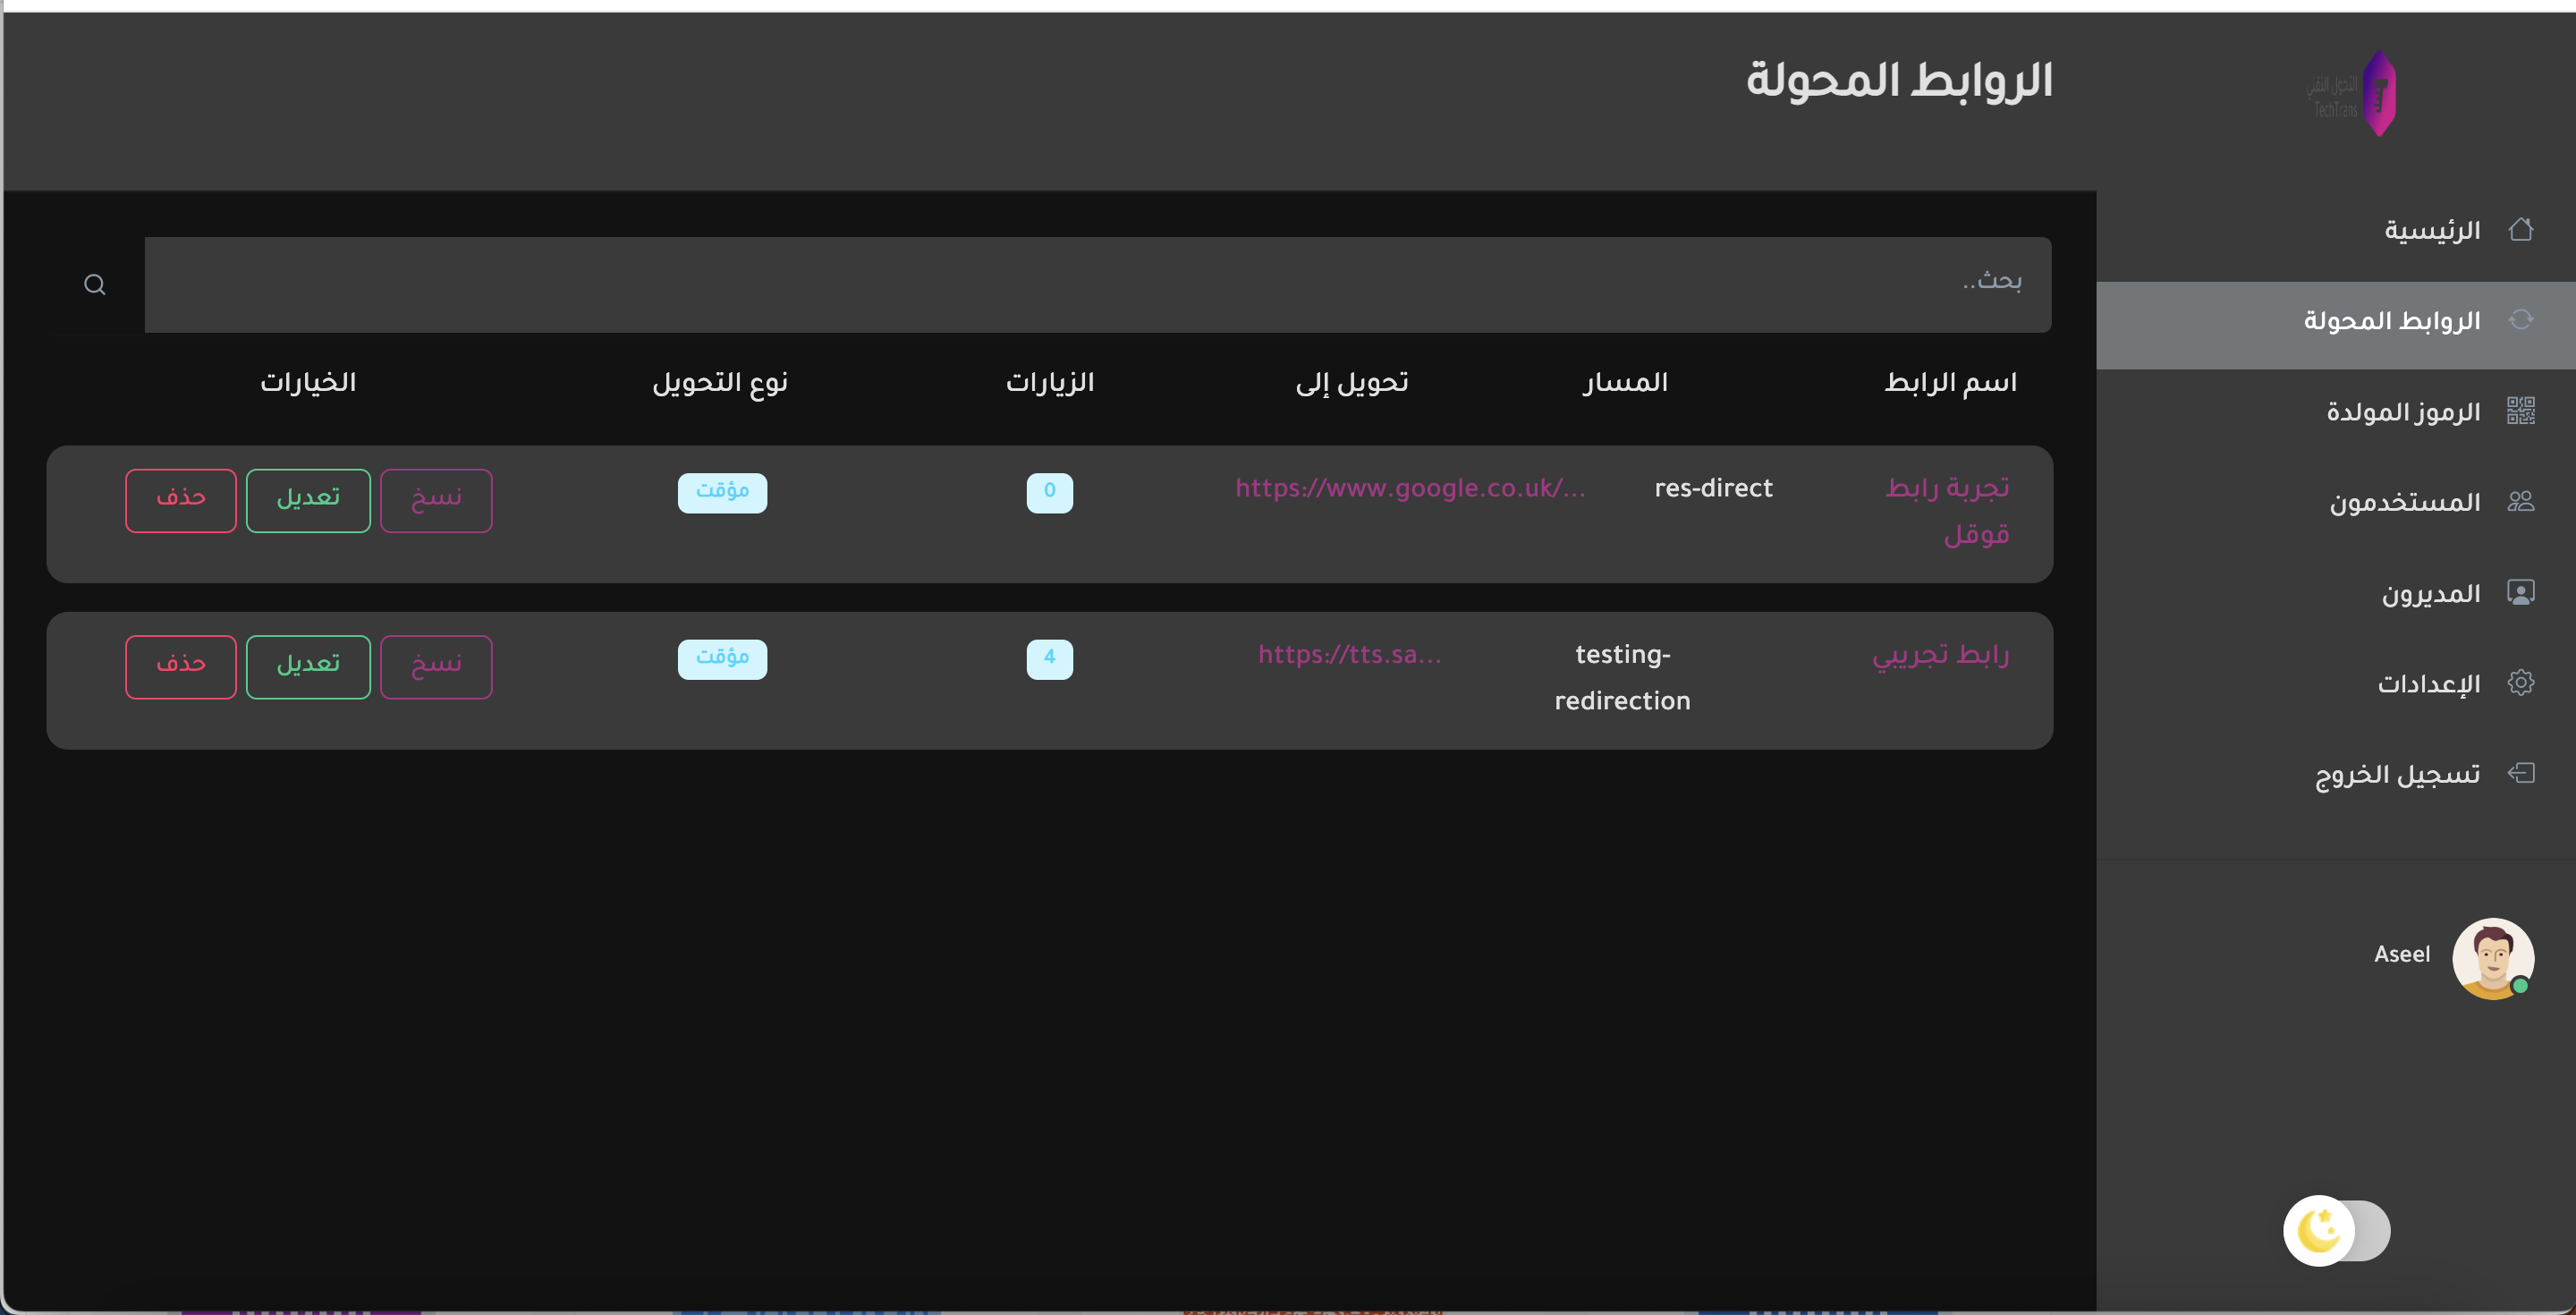
Task: Click the search magnifier icon
Action: (95, 285)
